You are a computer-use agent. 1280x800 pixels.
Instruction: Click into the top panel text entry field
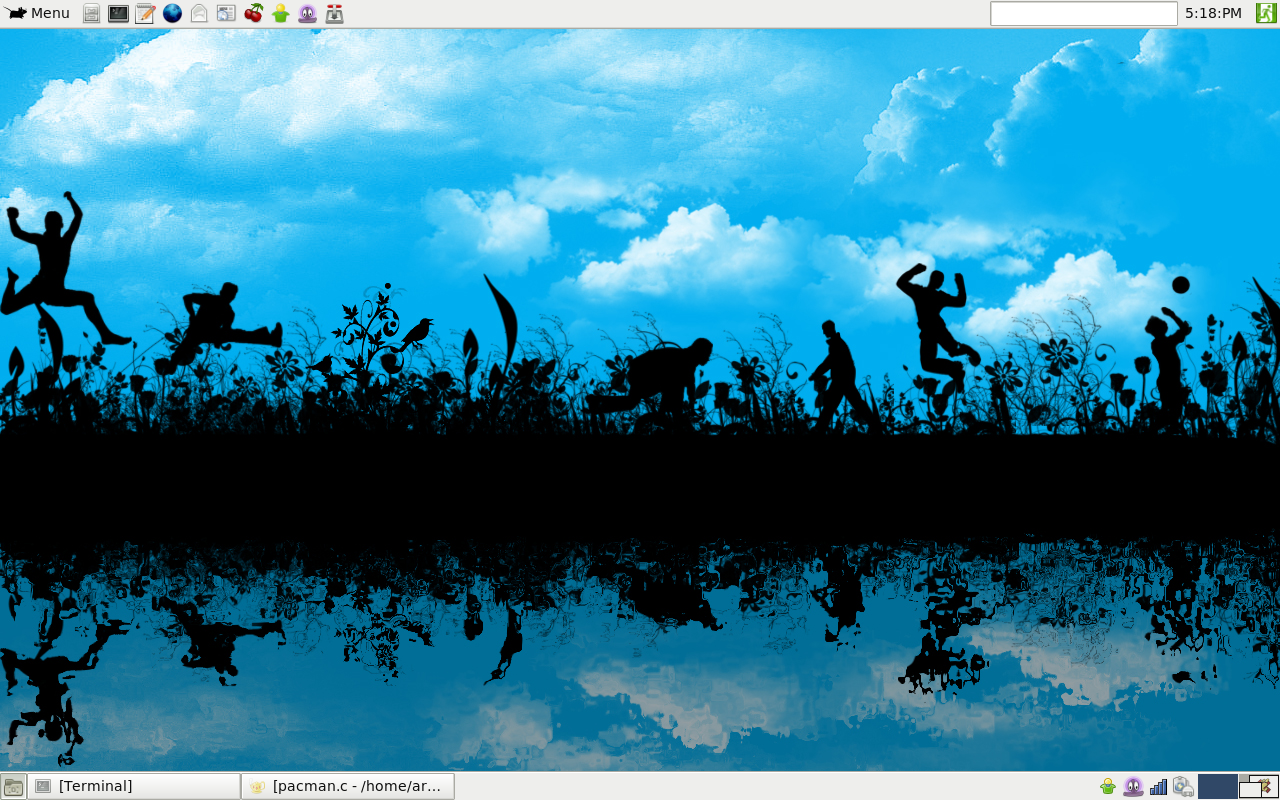tap(1083, 13)
